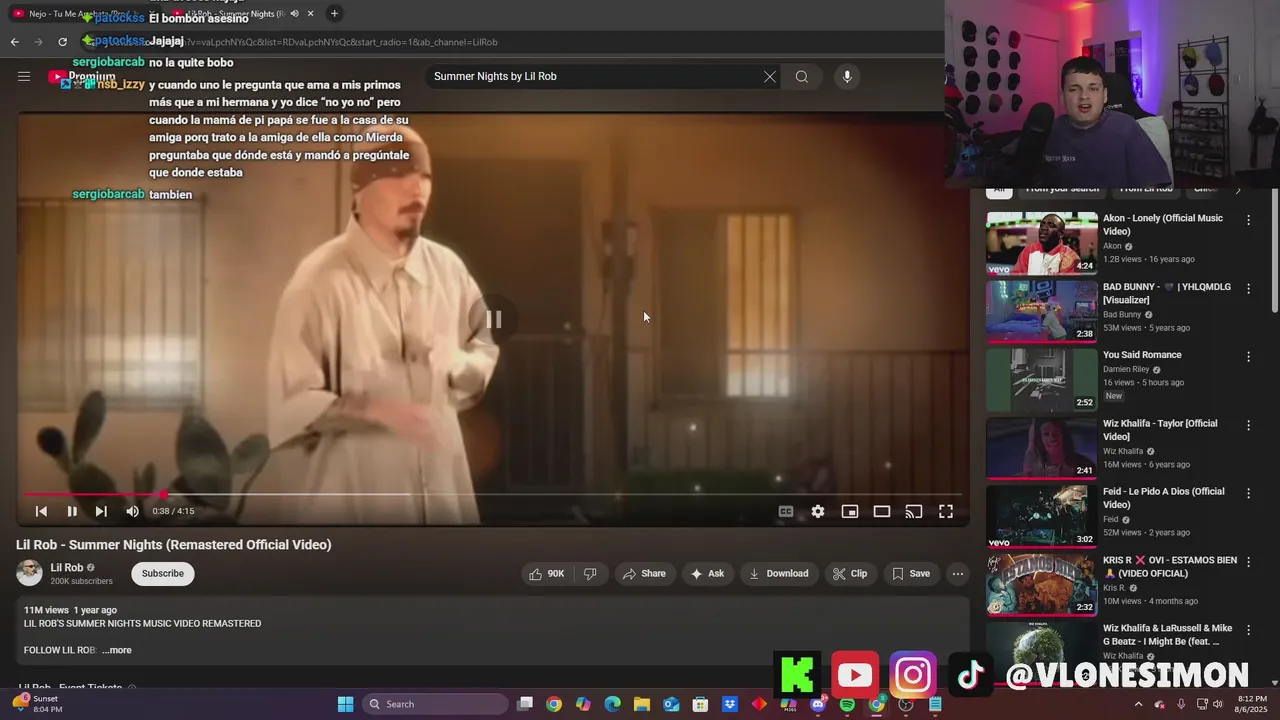The width and height of the screenshot is (1280, 720).
Task: Expand the description with ...more
Action: [x=117, y=650]
